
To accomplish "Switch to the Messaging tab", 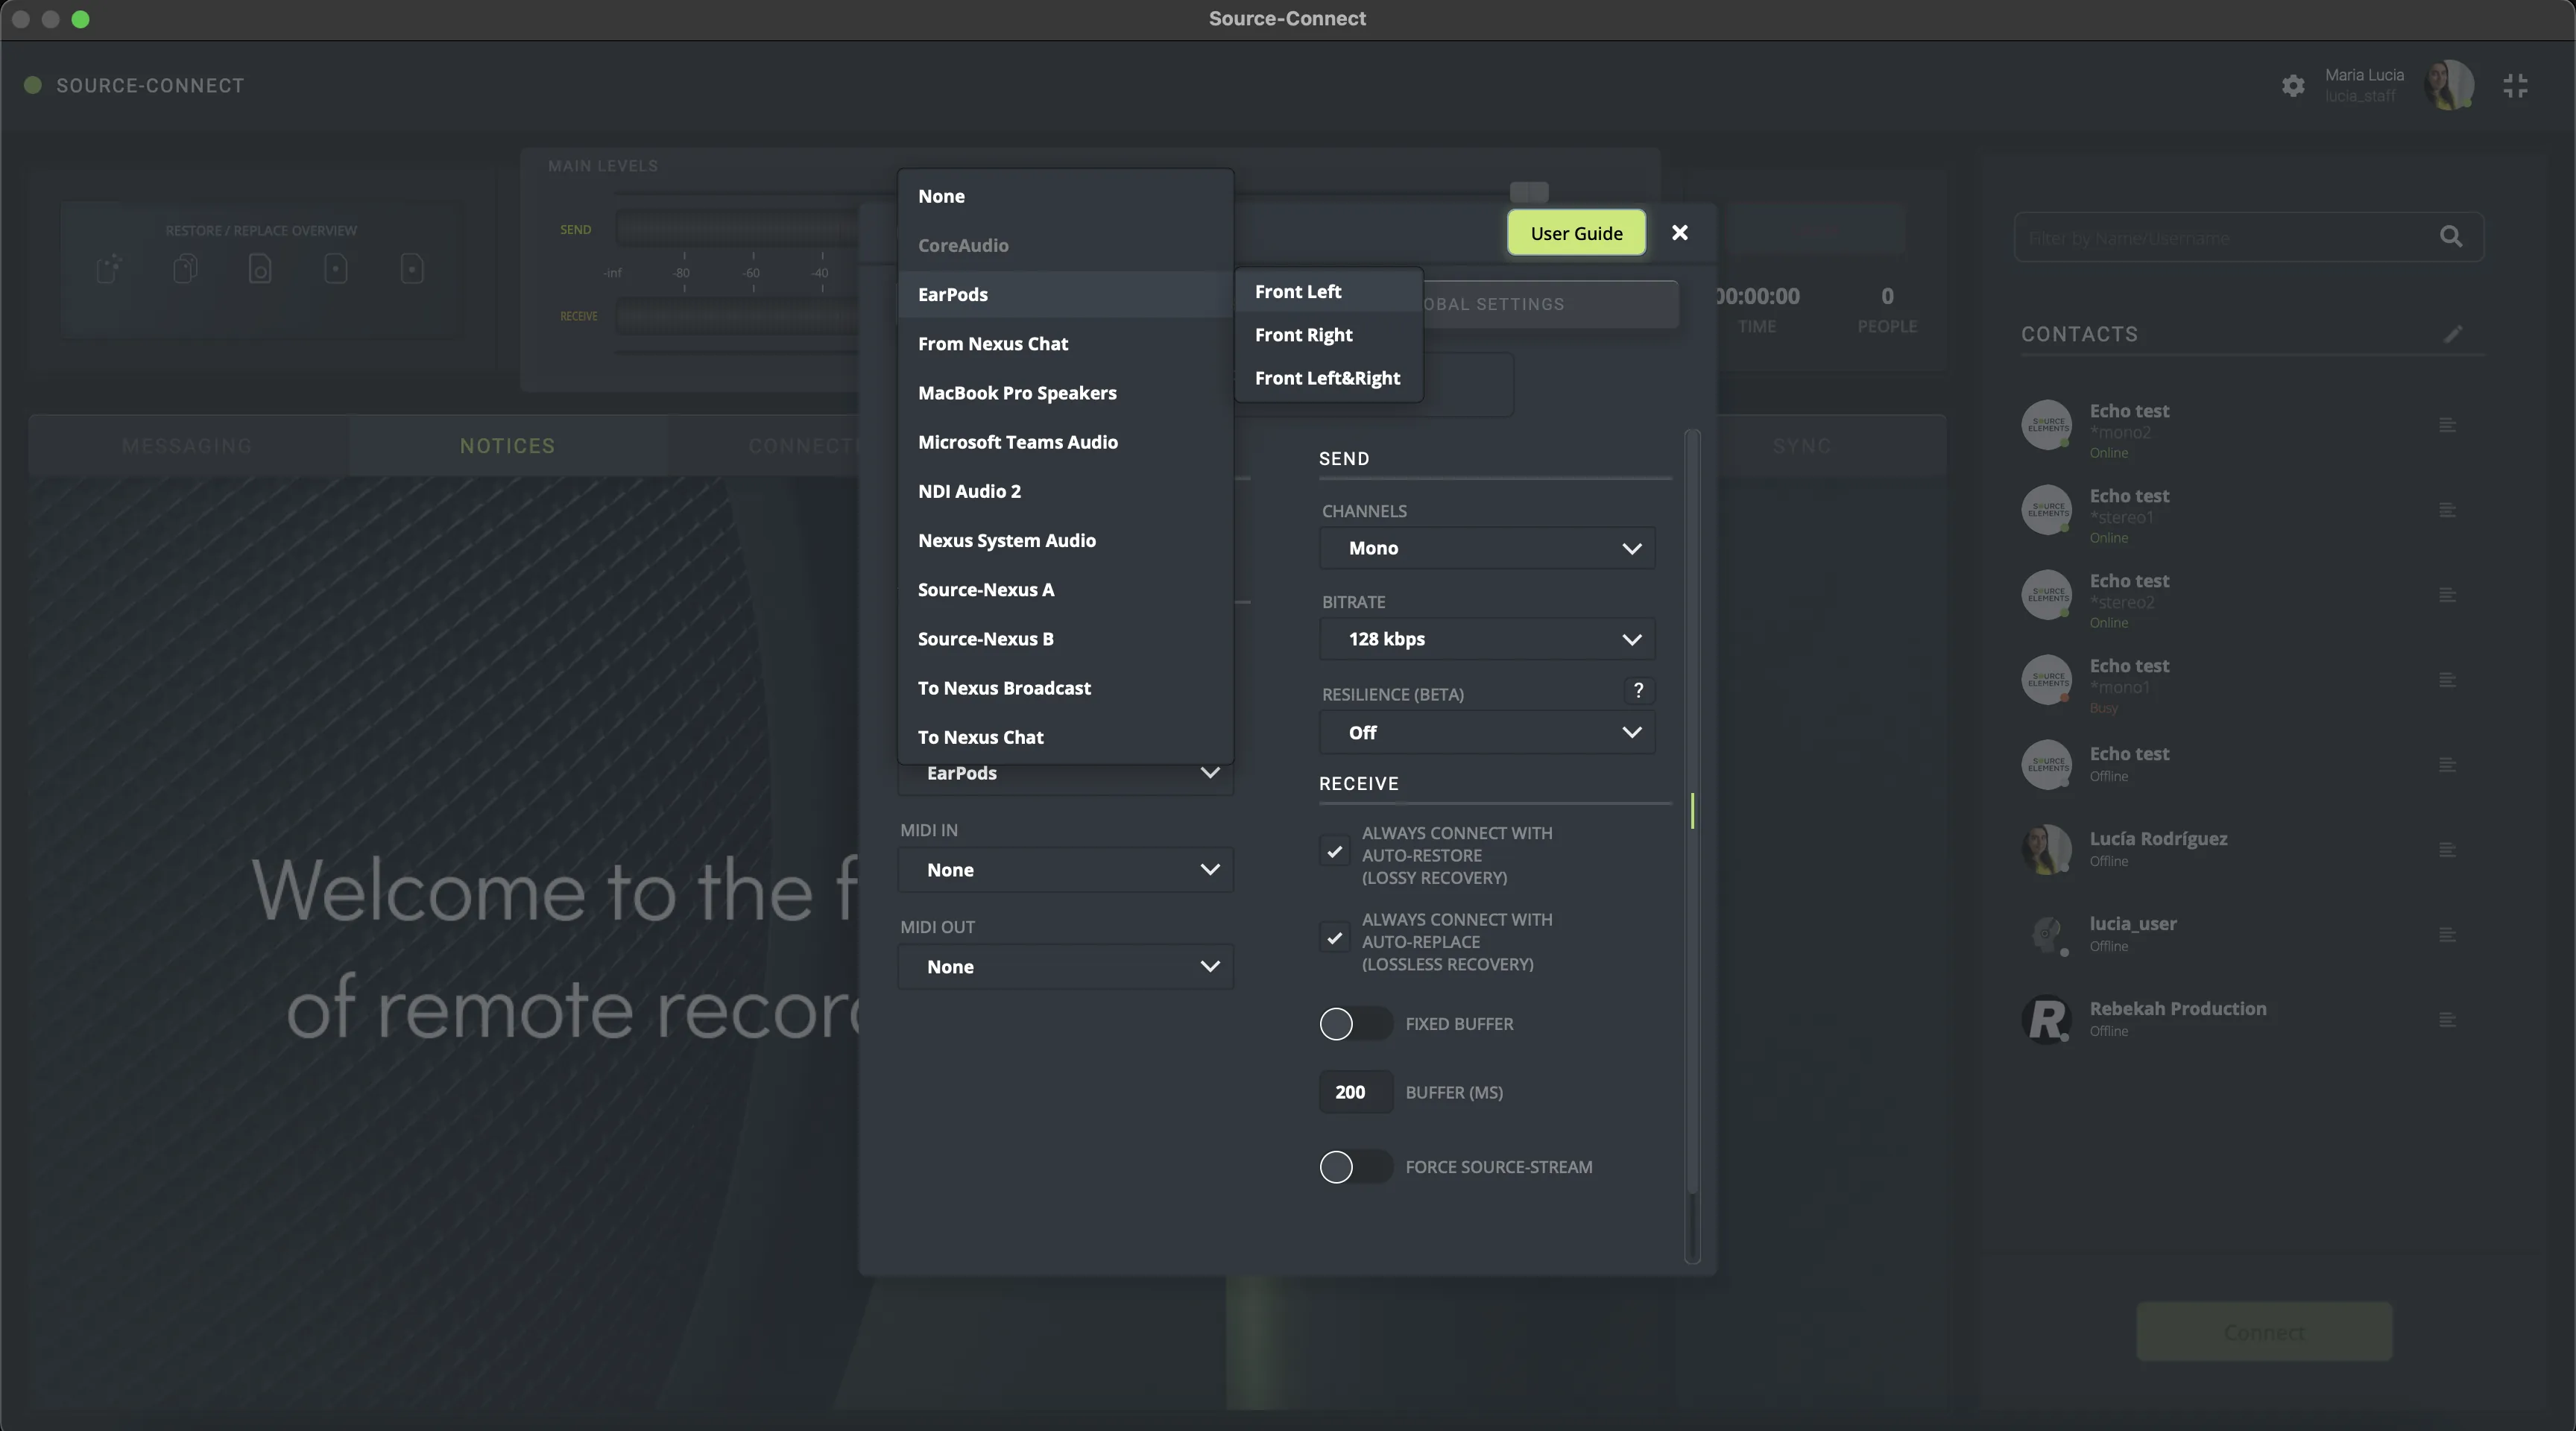I will pos(187,446).
